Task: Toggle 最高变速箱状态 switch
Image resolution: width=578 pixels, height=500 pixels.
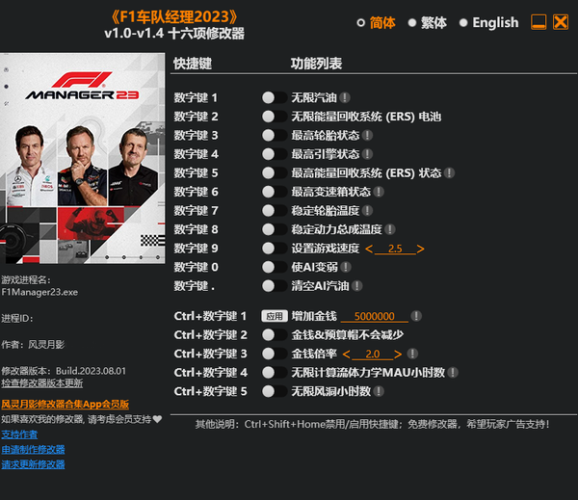Action: (274, 192)
